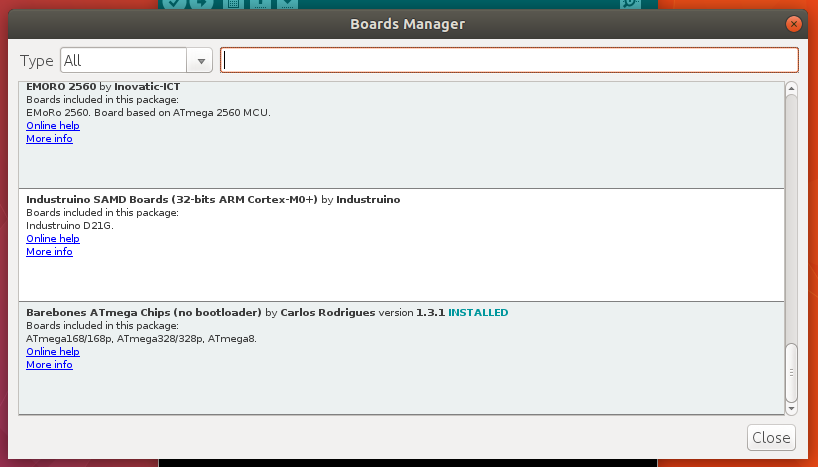Viewport: 818px width, 467px height.
Task: Open Online help for Barebones ATmega Chips
Action: click(53, 352)
